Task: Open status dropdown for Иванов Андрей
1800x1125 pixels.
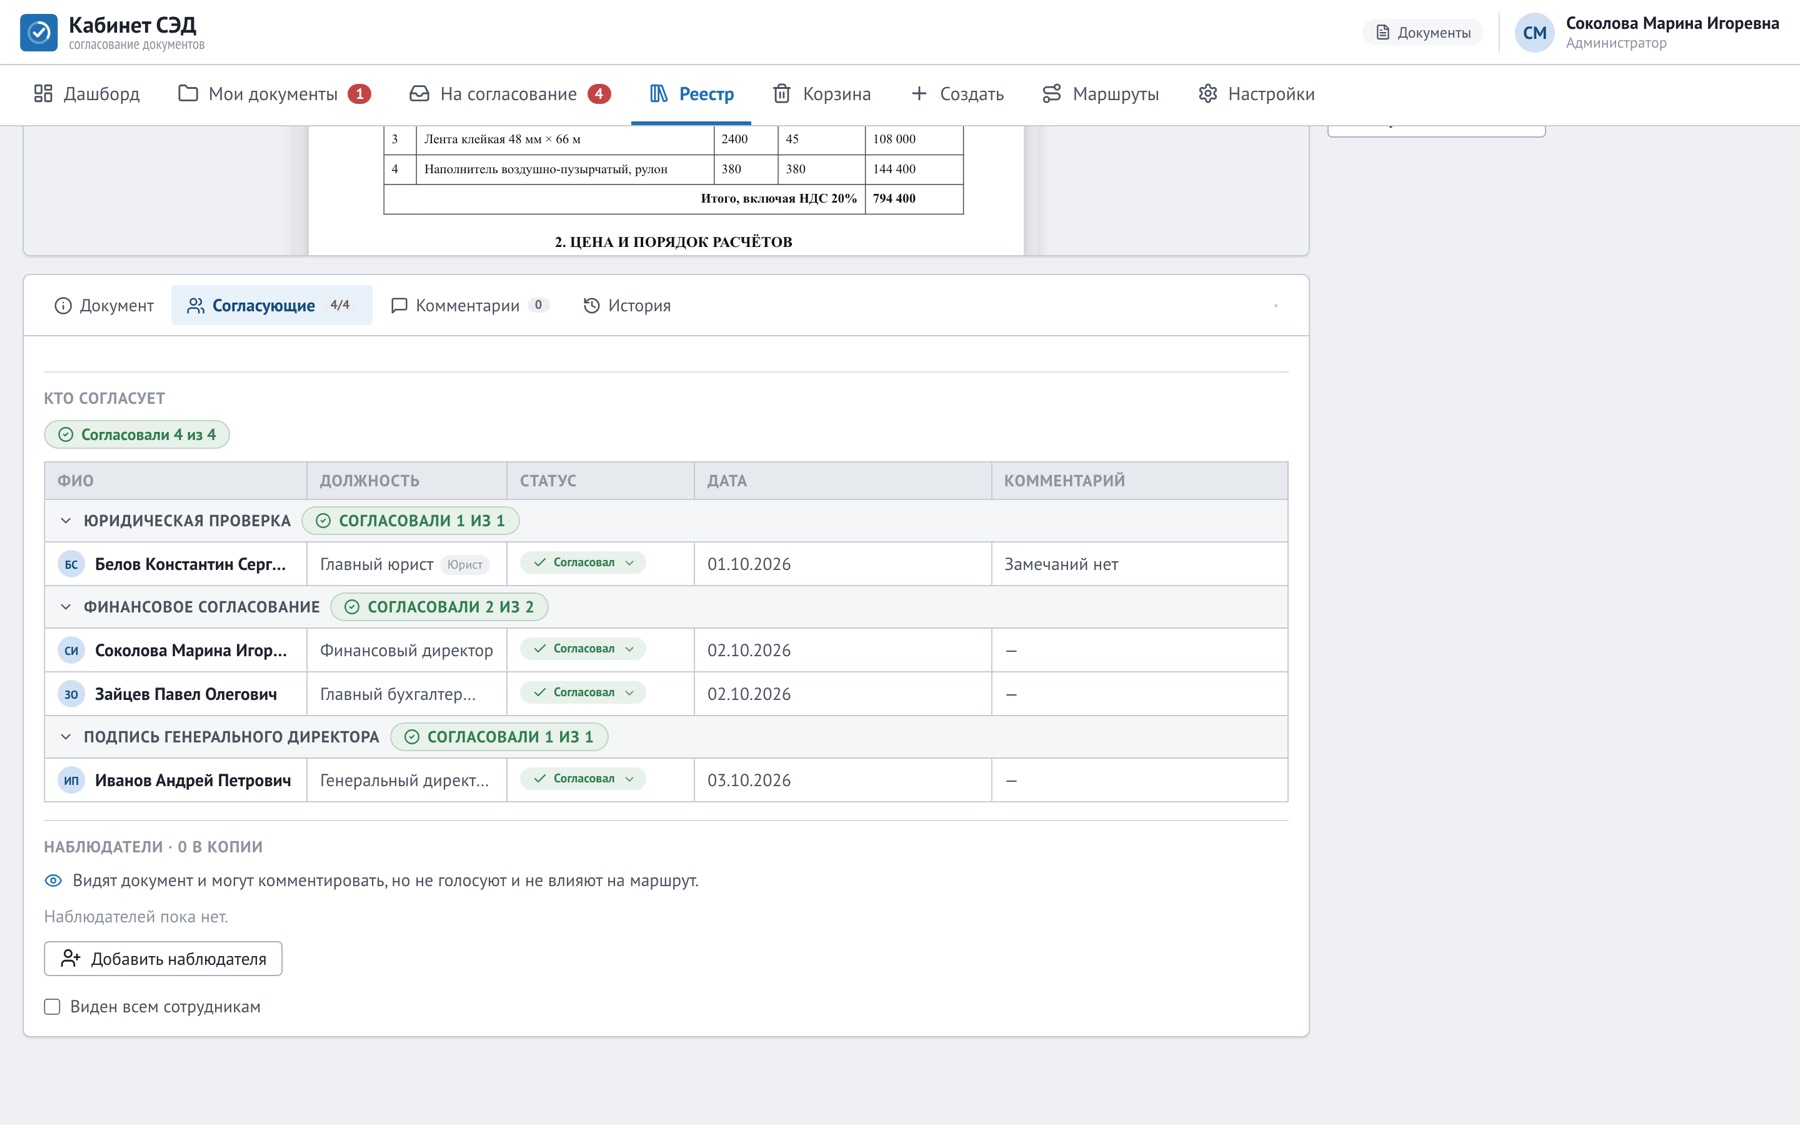Action: [583, 779]
